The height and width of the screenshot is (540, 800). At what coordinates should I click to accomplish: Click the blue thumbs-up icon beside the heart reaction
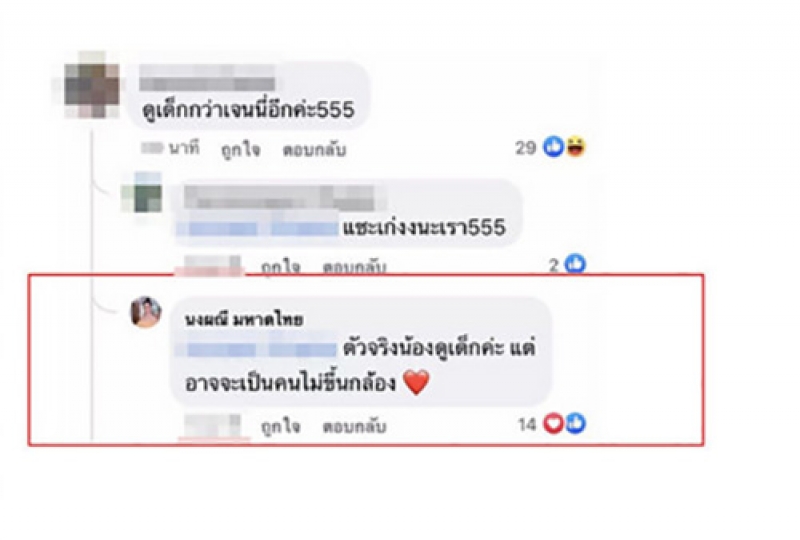coord(576,424)
